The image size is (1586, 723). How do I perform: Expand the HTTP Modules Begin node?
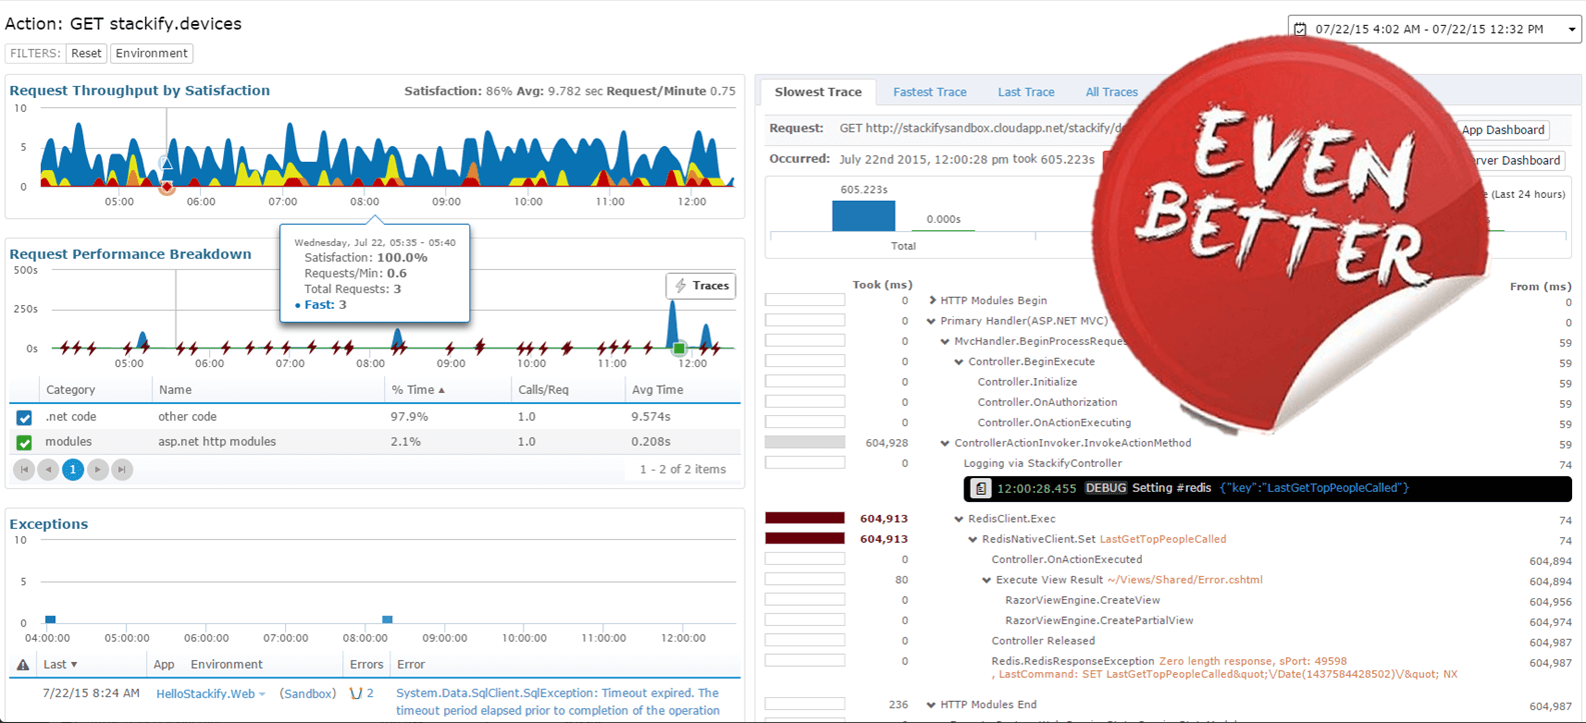932,300
